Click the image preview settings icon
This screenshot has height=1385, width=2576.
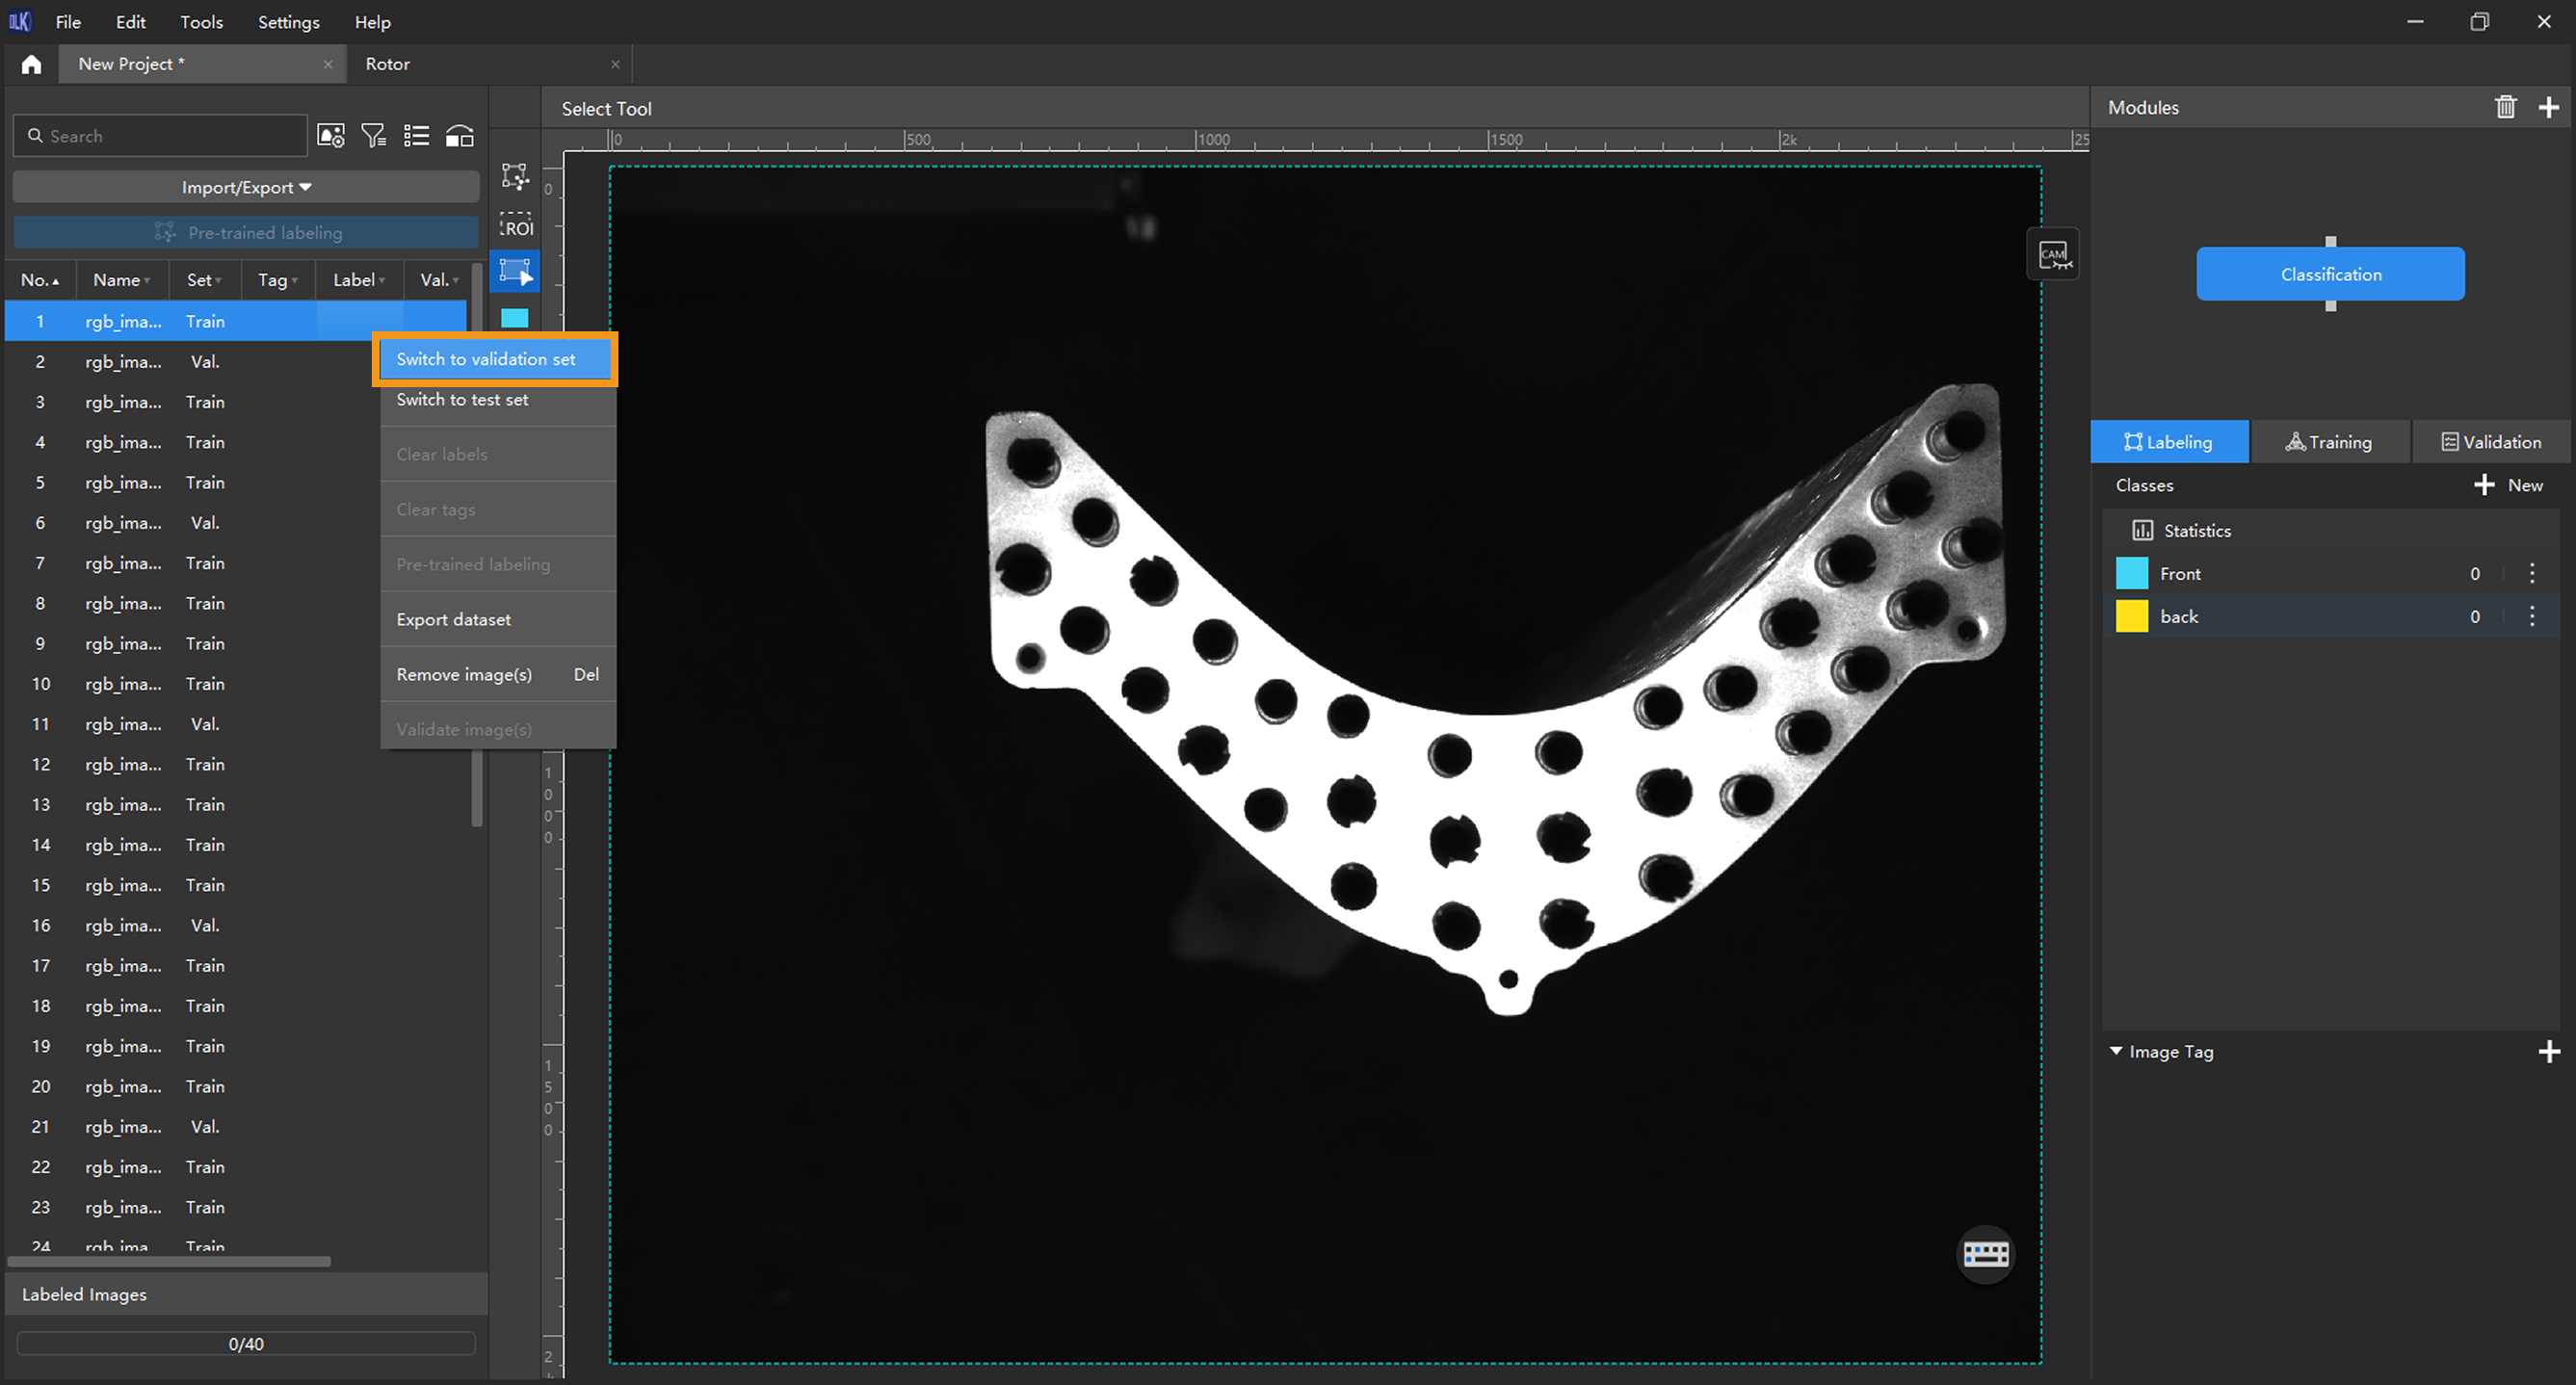(330, 136)
